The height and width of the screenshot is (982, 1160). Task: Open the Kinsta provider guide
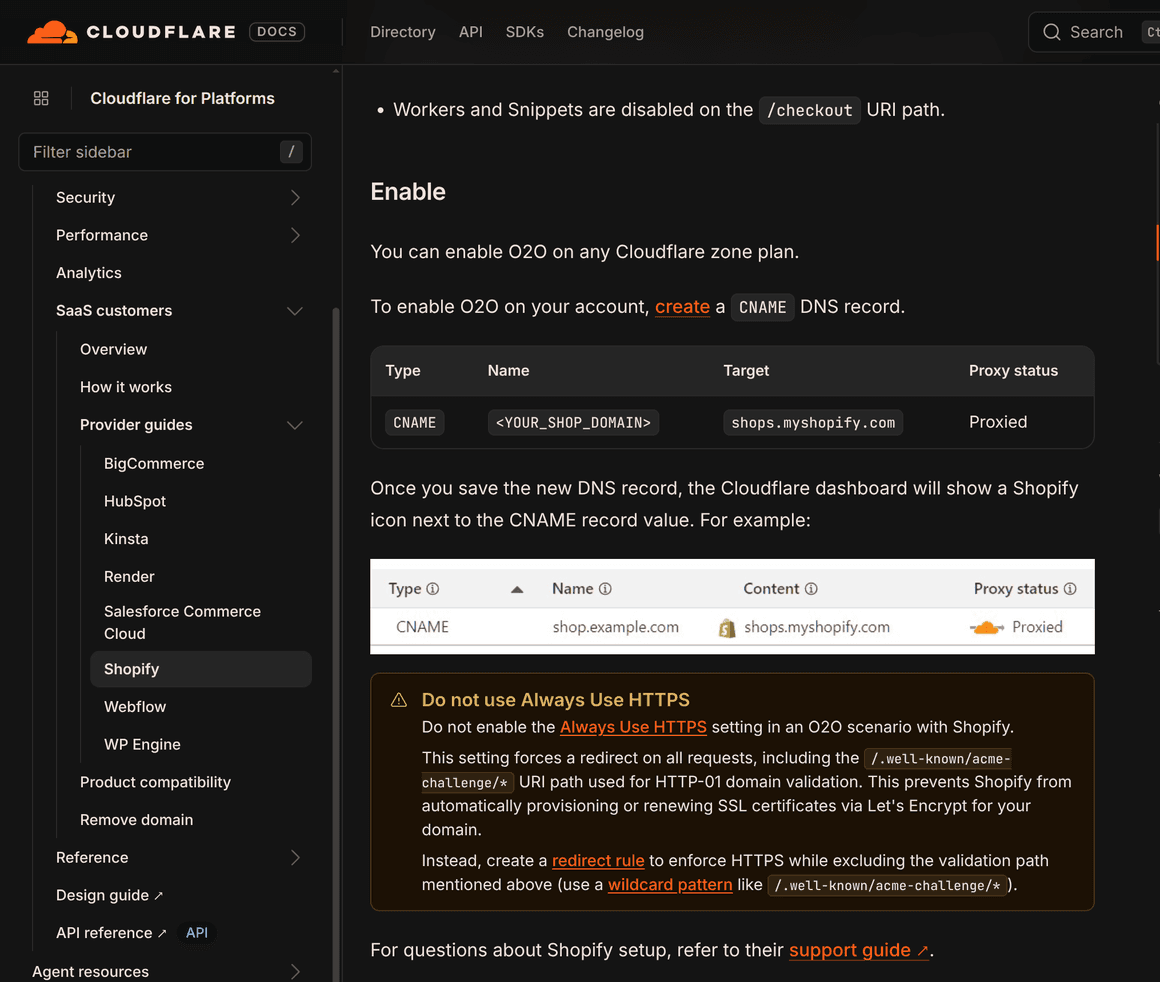(126, 539)
